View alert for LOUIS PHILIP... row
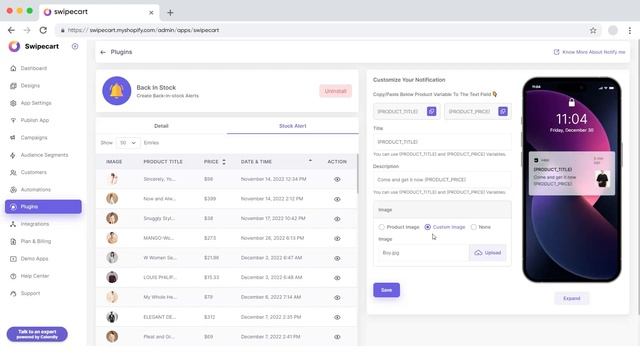 (x=337, y=278)
